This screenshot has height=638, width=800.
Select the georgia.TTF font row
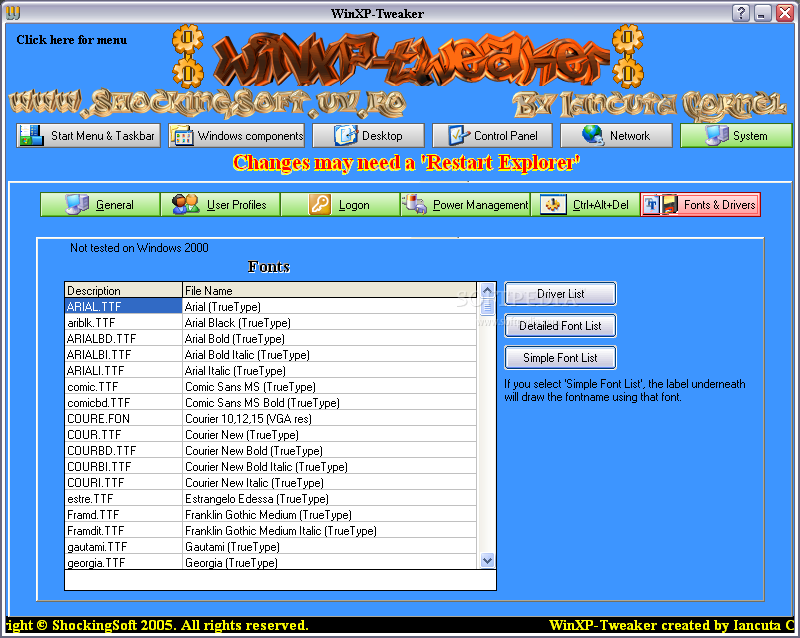point(270,562)
